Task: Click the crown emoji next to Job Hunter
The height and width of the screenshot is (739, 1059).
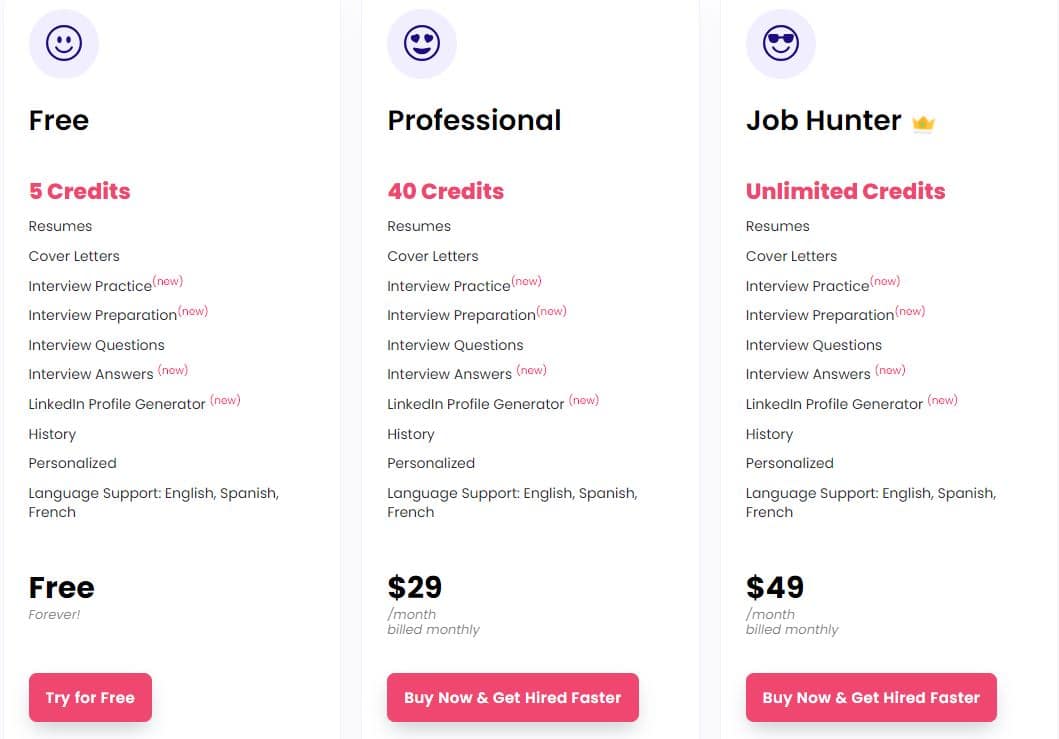Action: pos(922,122)
